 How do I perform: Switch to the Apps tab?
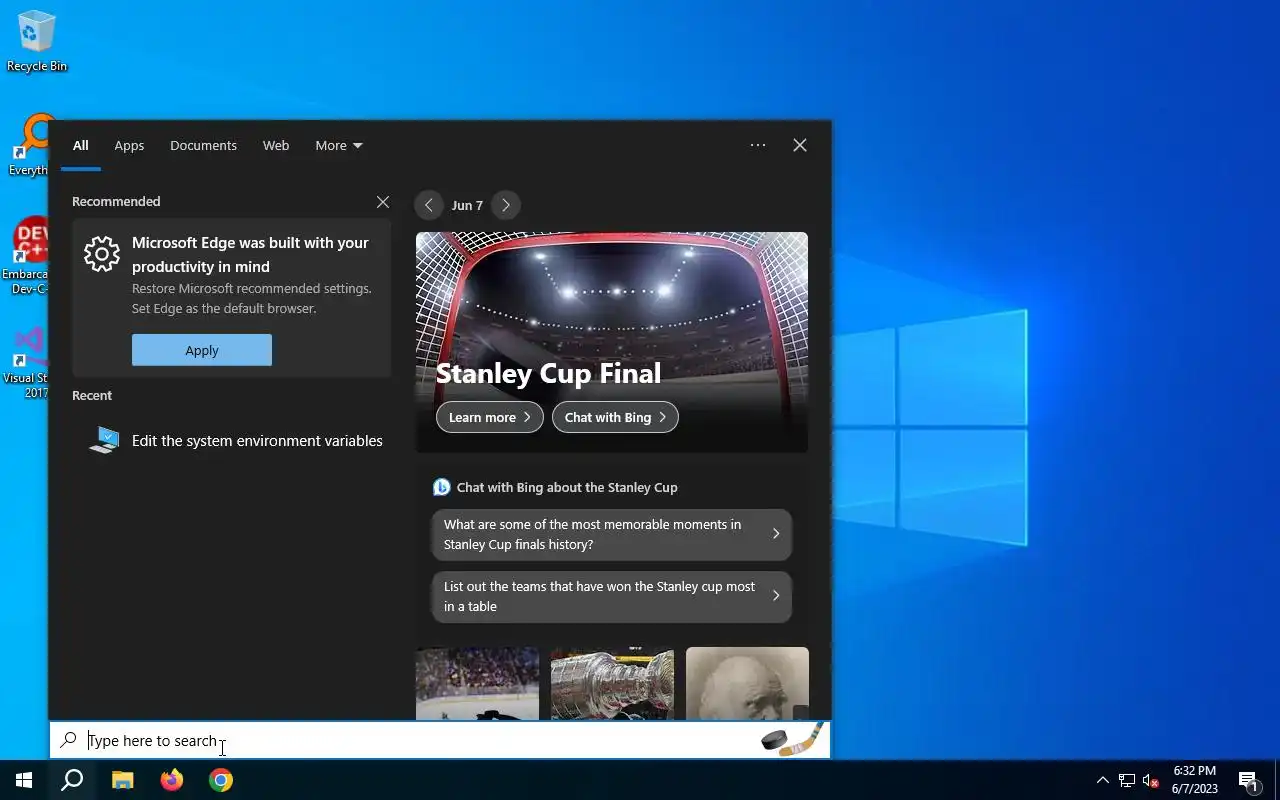point(129,145)
